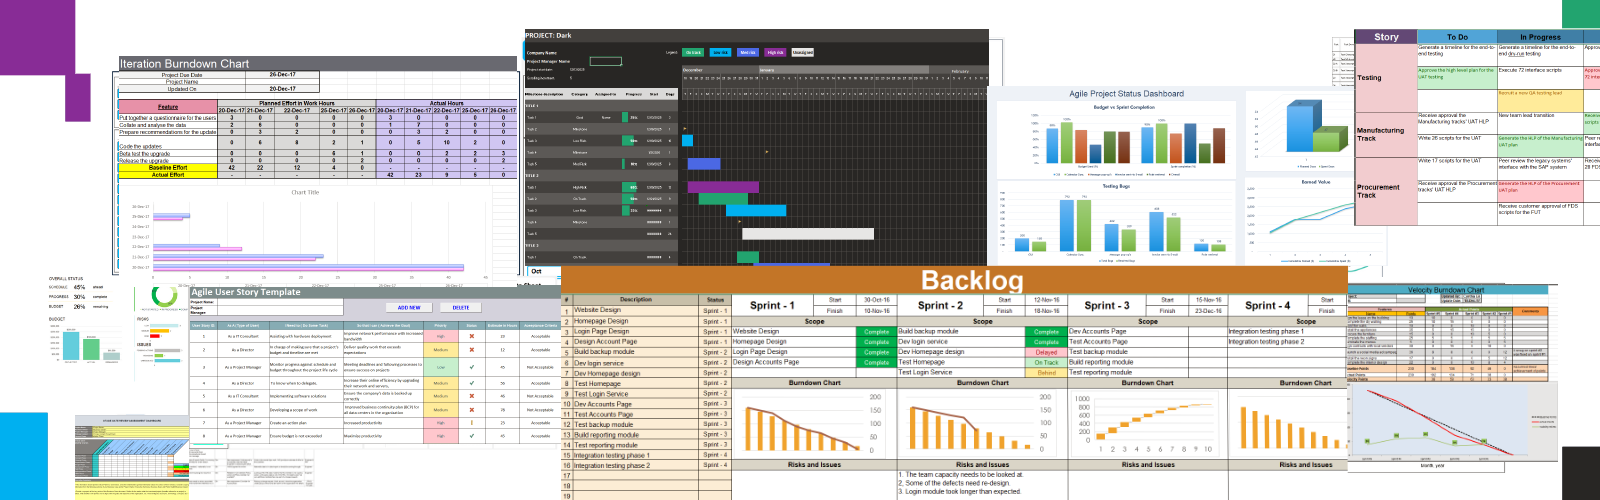Click the 'In Progress' column header
Image resolution: width=1600 pixels, height=500 pixels.
point(1540,37)
